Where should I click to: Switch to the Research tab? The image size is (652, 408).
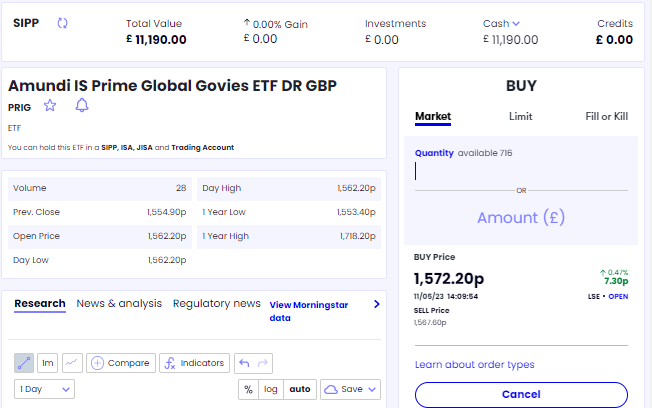[x=40, y=304]
